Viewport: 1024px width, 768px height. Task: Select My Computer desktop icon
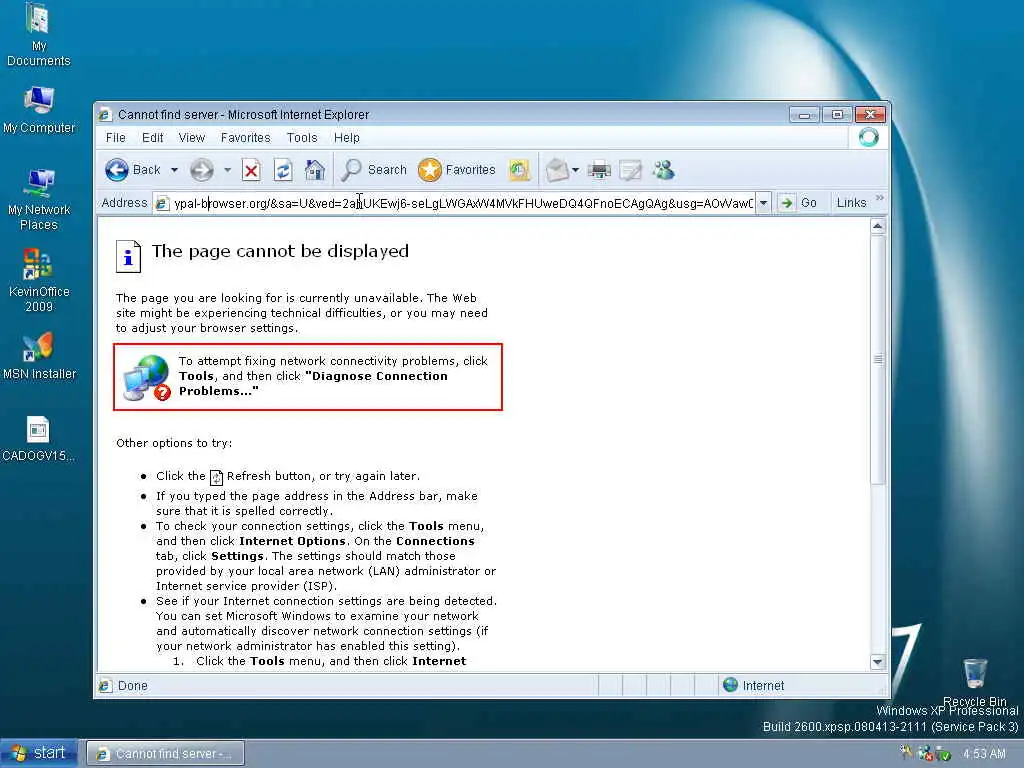pyautogui.click(x=39, y=110)
